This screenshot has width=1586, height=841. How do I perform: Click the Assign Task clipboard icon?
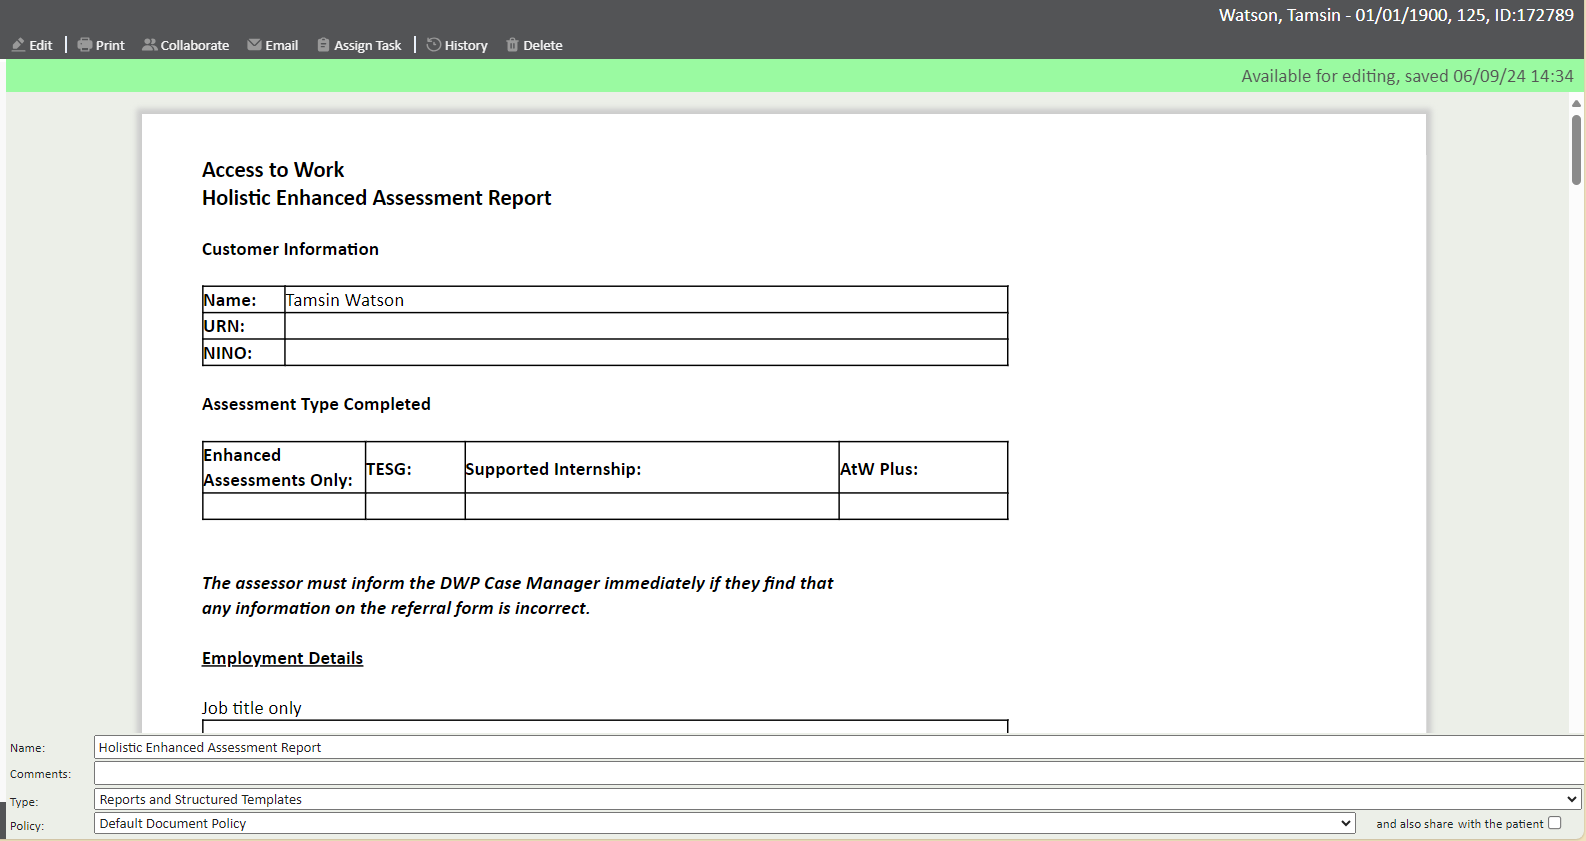click(x=323, y=45)
